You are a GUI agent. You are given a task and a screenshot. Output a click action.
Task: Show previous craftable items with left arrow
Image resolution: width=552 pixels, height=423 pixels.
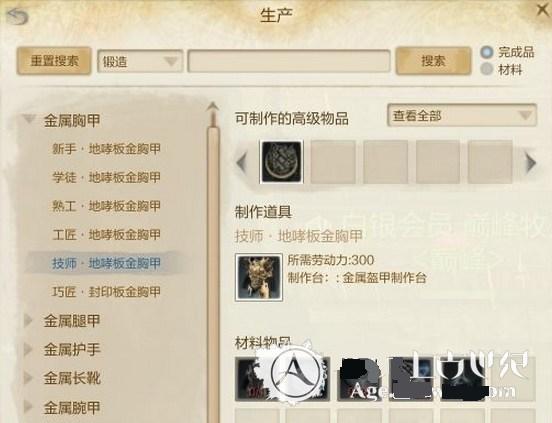coord(242,163)
